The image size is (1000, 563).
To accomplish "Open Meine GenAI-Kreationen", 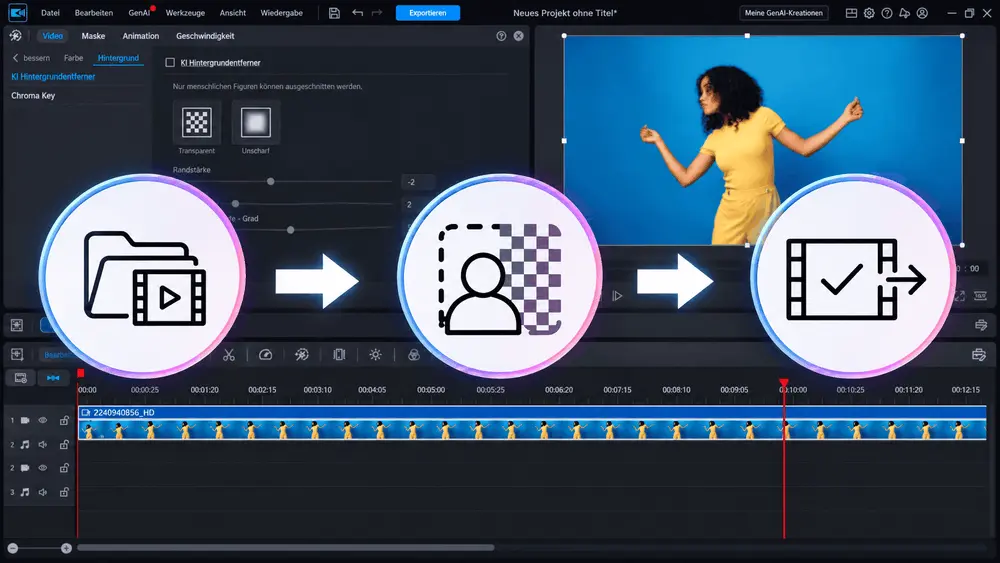I will pyautogui.click(x=784, y=13).
